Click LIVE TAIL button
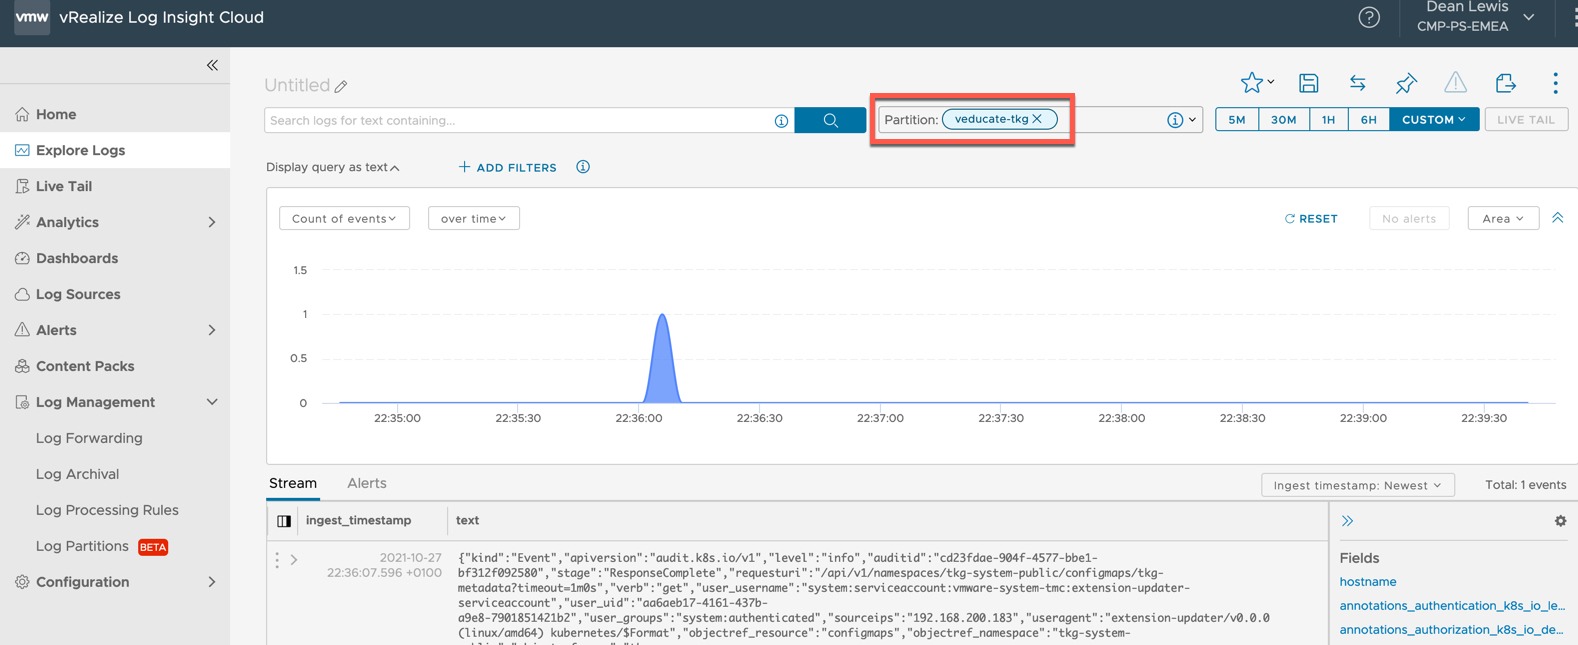The height and width of the screenshot is (645, 1578). (1526, 119)
